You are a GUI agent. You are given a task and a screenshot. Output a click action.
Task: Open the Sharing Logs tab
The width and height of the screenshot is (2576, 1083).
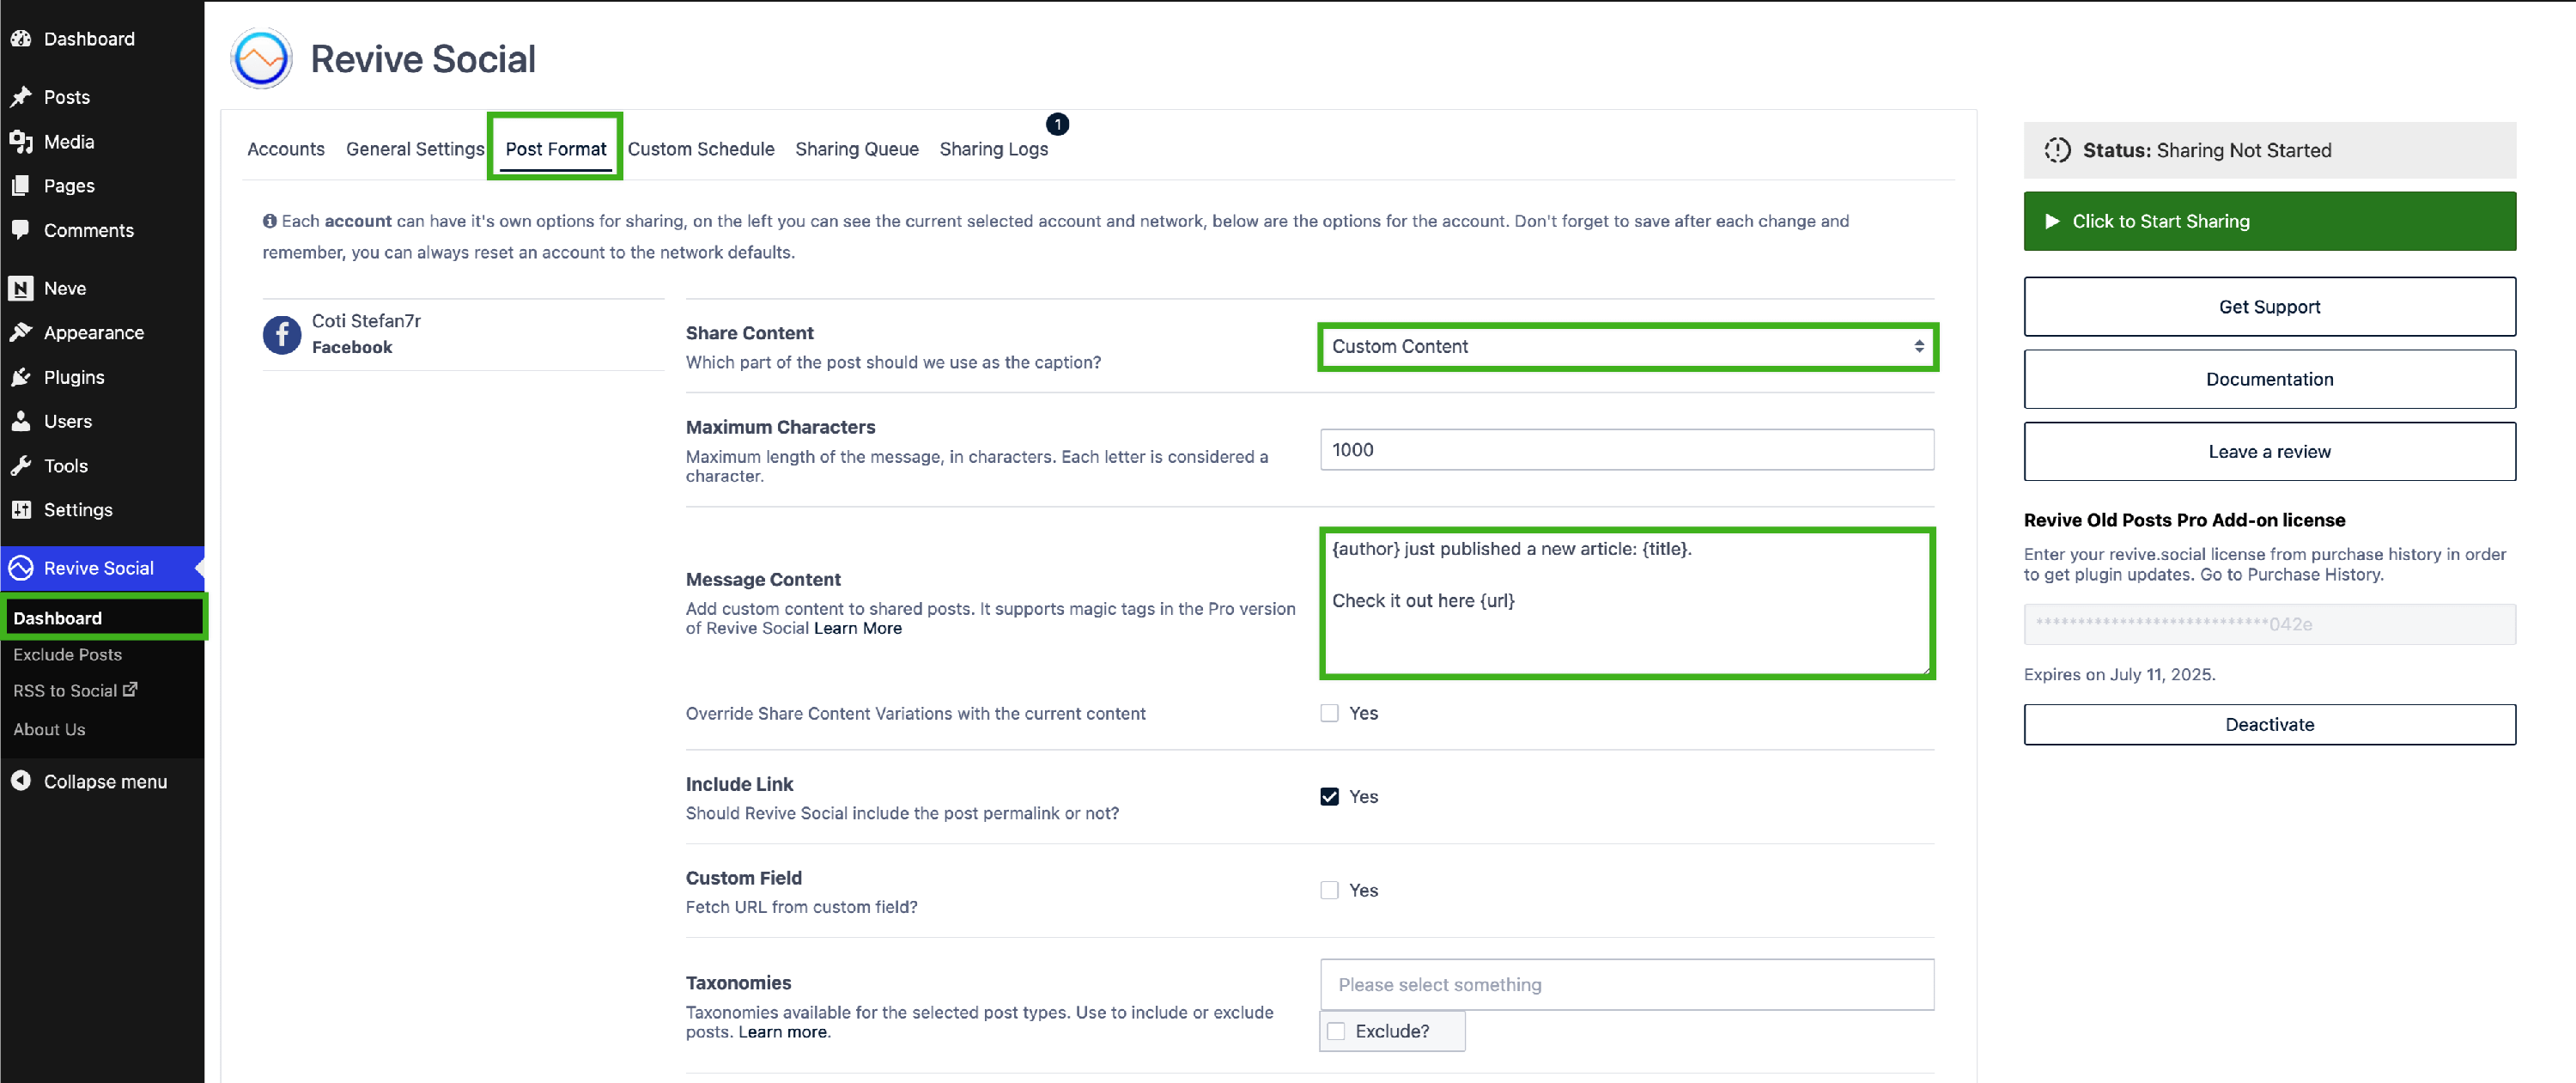click(x=993, y=149)
